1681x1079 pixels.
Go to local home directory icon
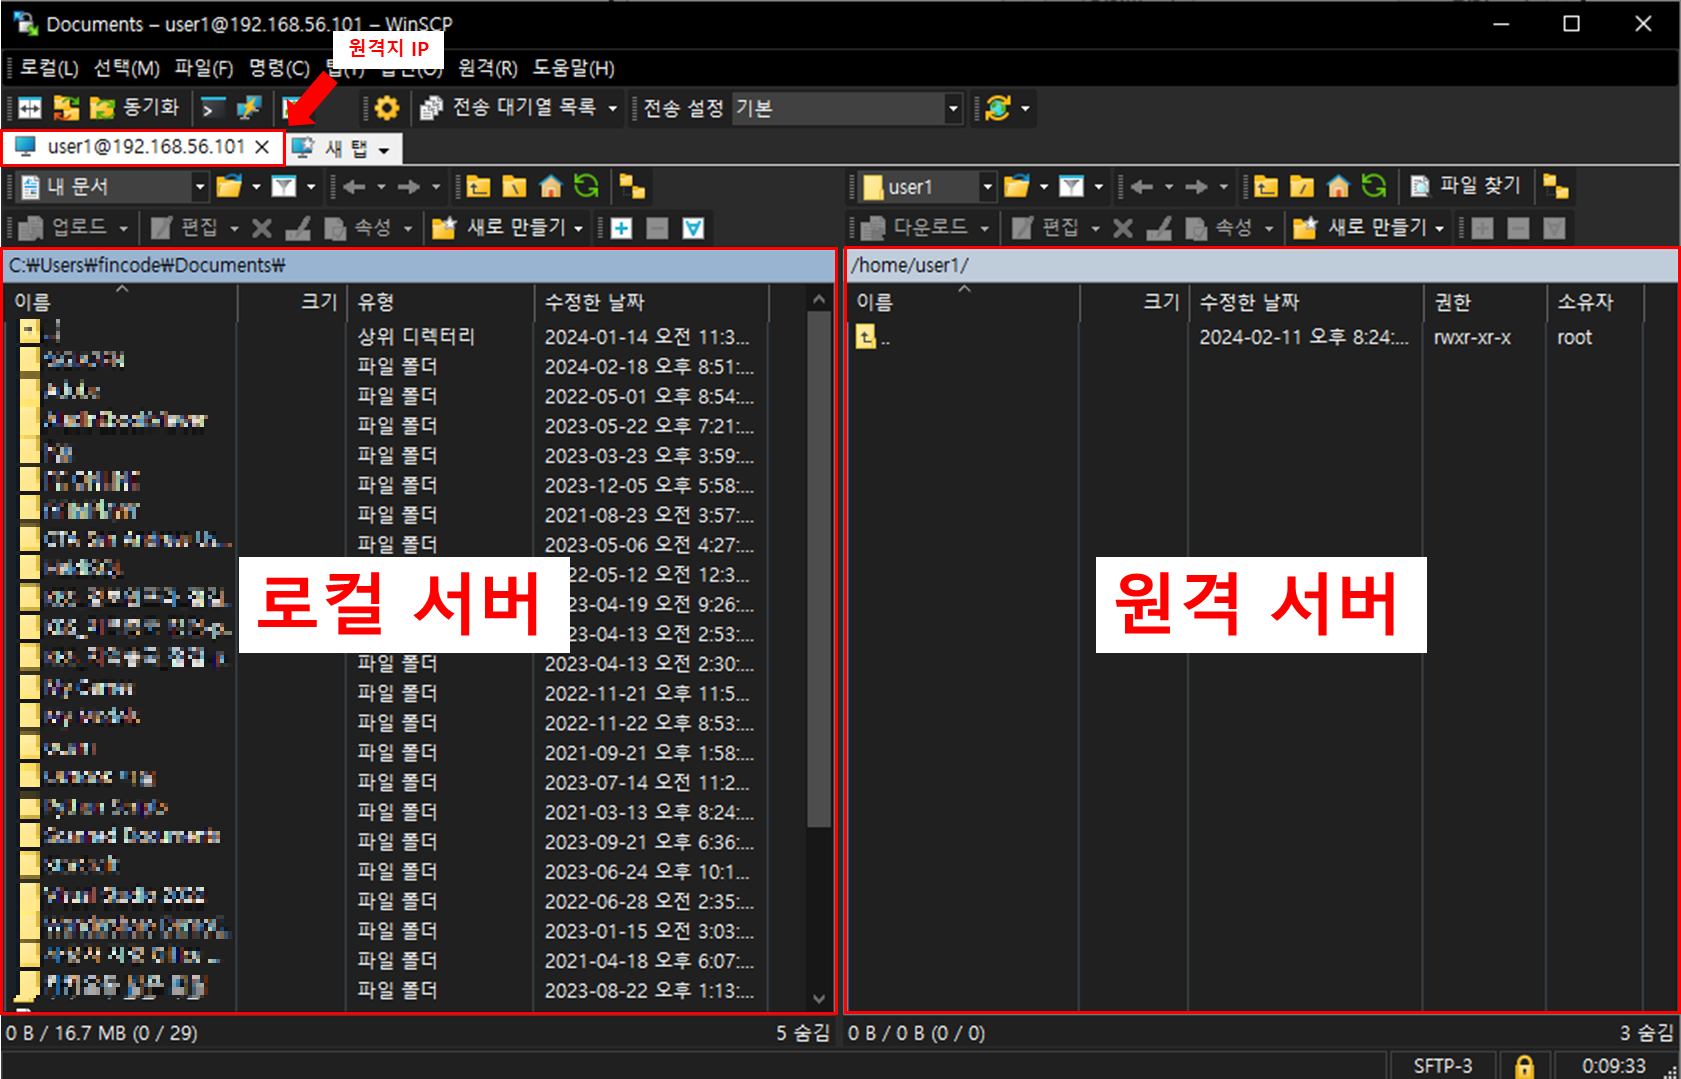coord(550,187)
